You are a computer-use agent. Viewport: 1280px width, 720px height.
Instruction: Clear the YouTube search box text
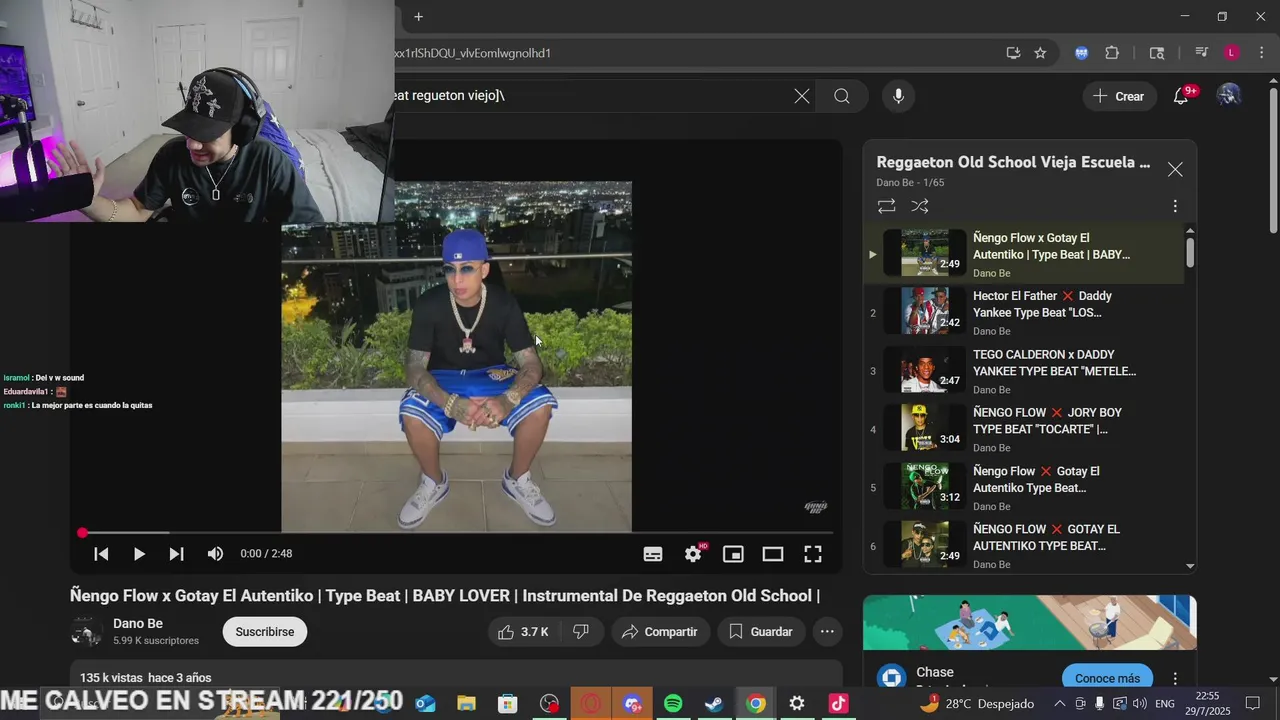pyautogui.click(x=802, y=96)
